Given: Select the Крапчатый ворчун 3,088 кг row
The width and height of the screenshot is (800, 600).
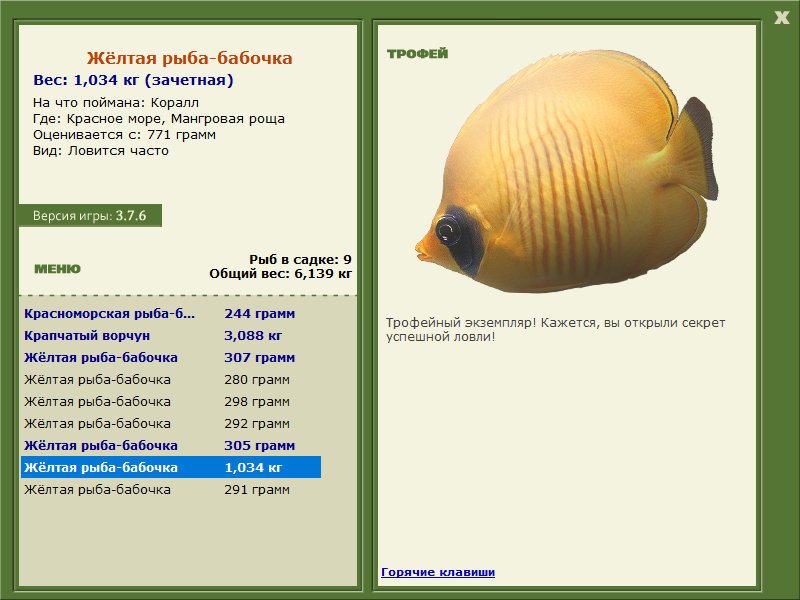Looking at the screenshot, I should coord(171,336).
